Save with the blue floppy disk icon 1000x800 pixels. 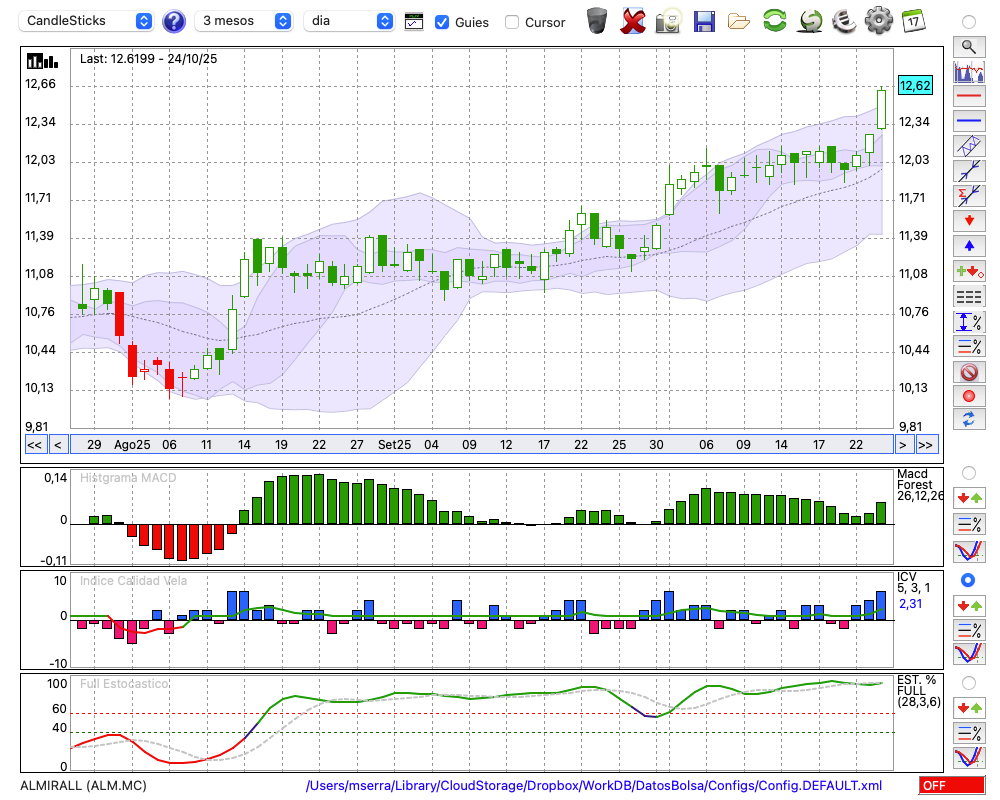704,21
